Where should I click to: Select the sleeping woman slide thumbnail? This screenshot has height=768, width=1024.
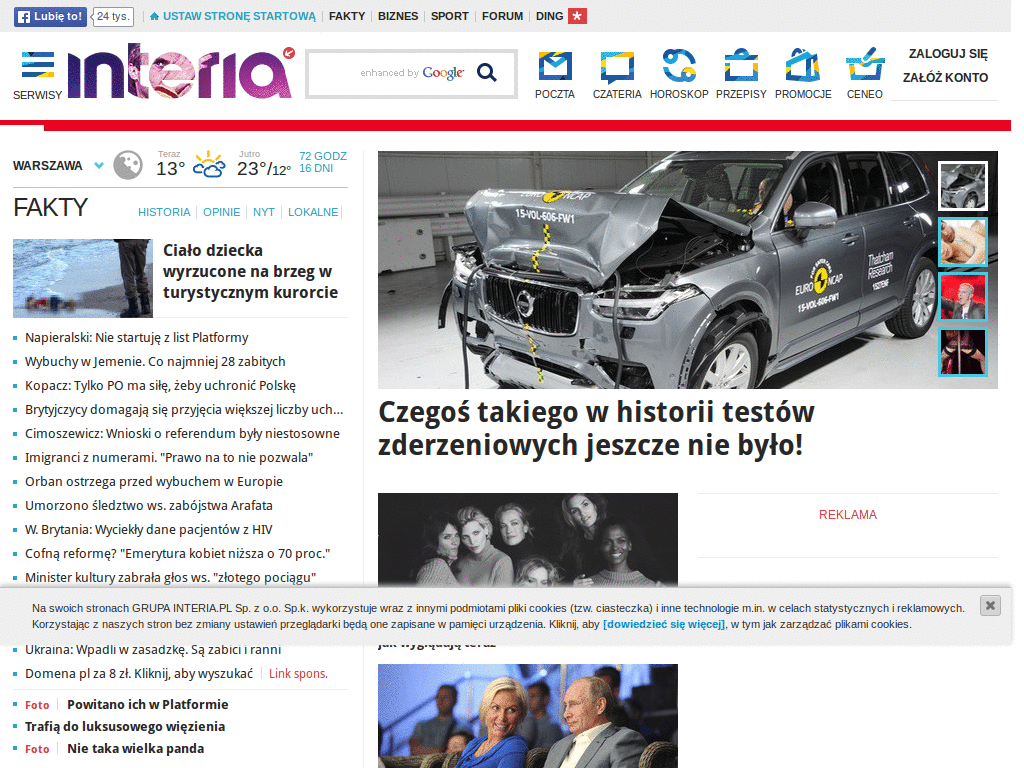point(963,242)
